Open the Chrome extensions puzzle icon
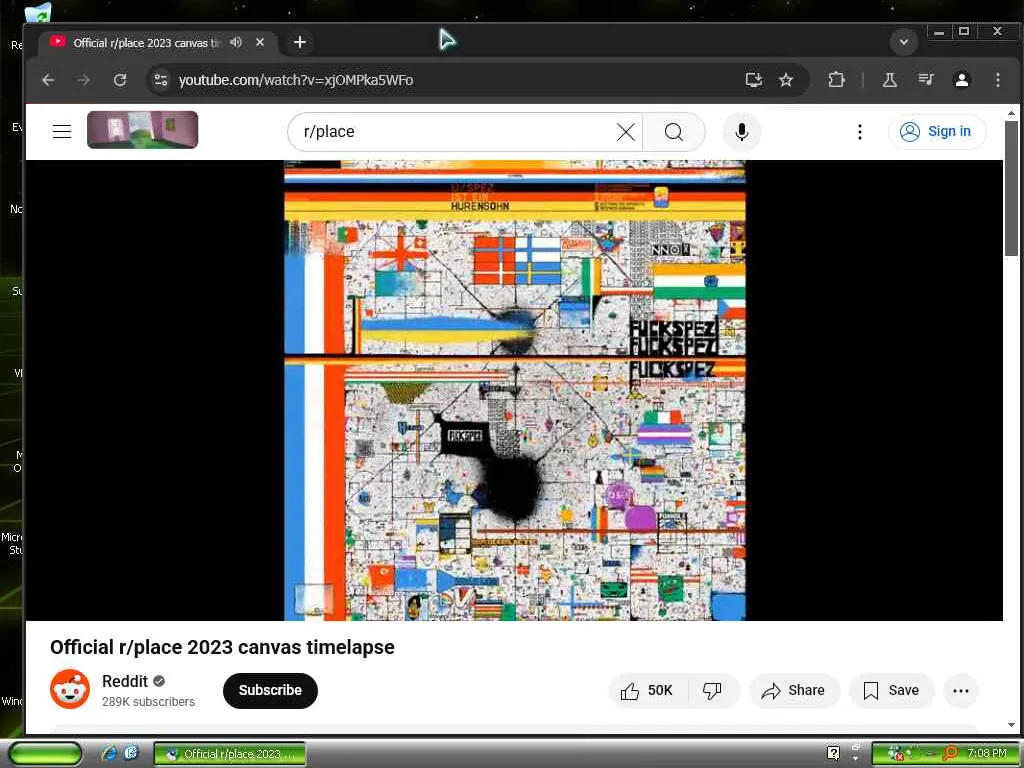Screen dimensions: 1024x768 point(836,80)
